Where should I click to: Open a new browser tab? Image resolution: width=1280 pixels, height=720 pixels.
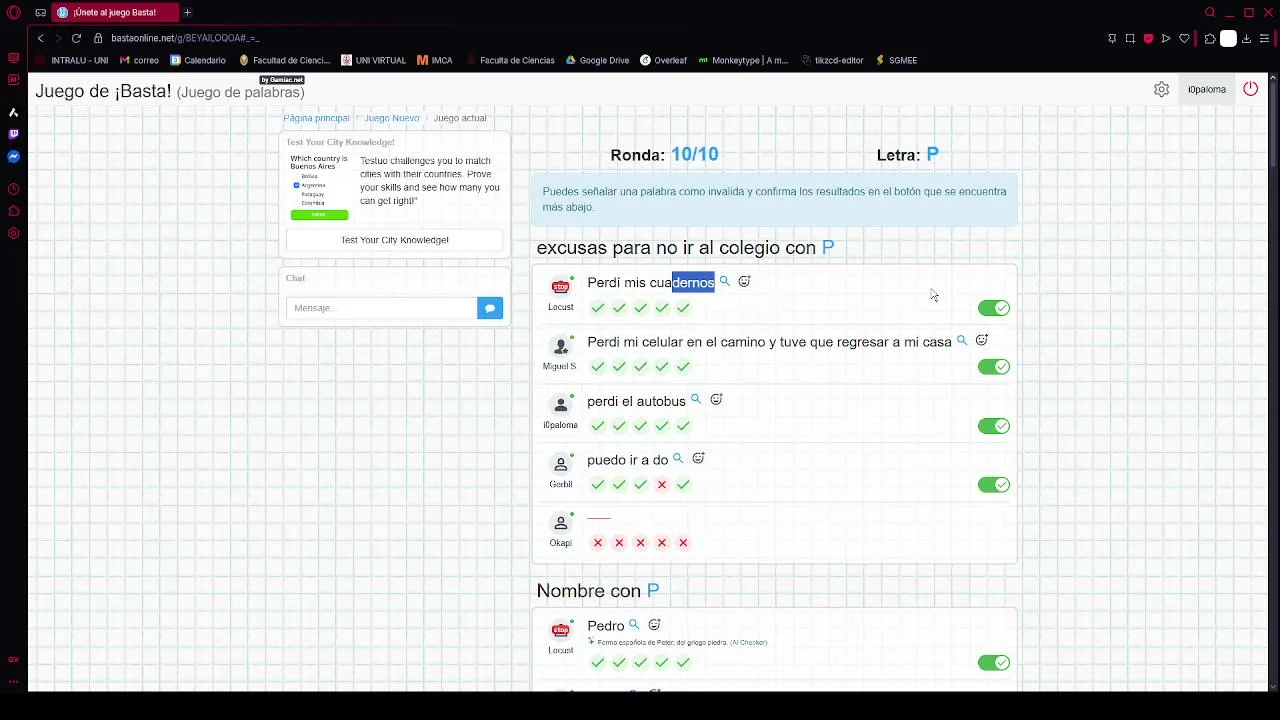(x=187, y=12)
